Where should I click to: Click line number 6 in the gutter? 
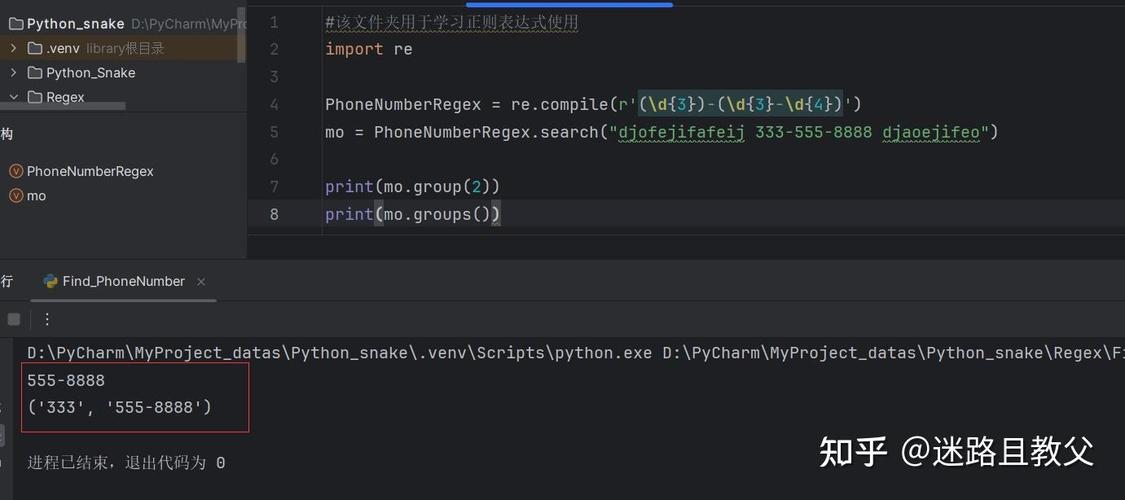pos(273,159)
